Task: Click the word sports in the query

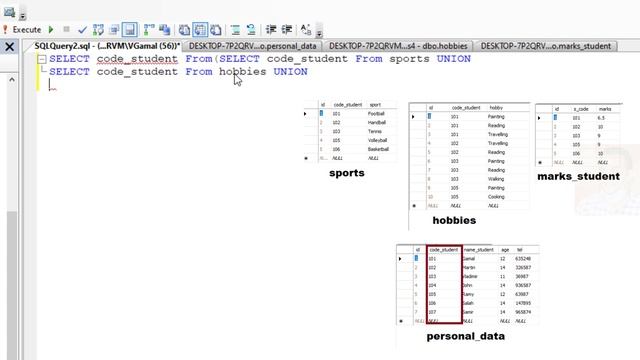Action: point(409,59)
